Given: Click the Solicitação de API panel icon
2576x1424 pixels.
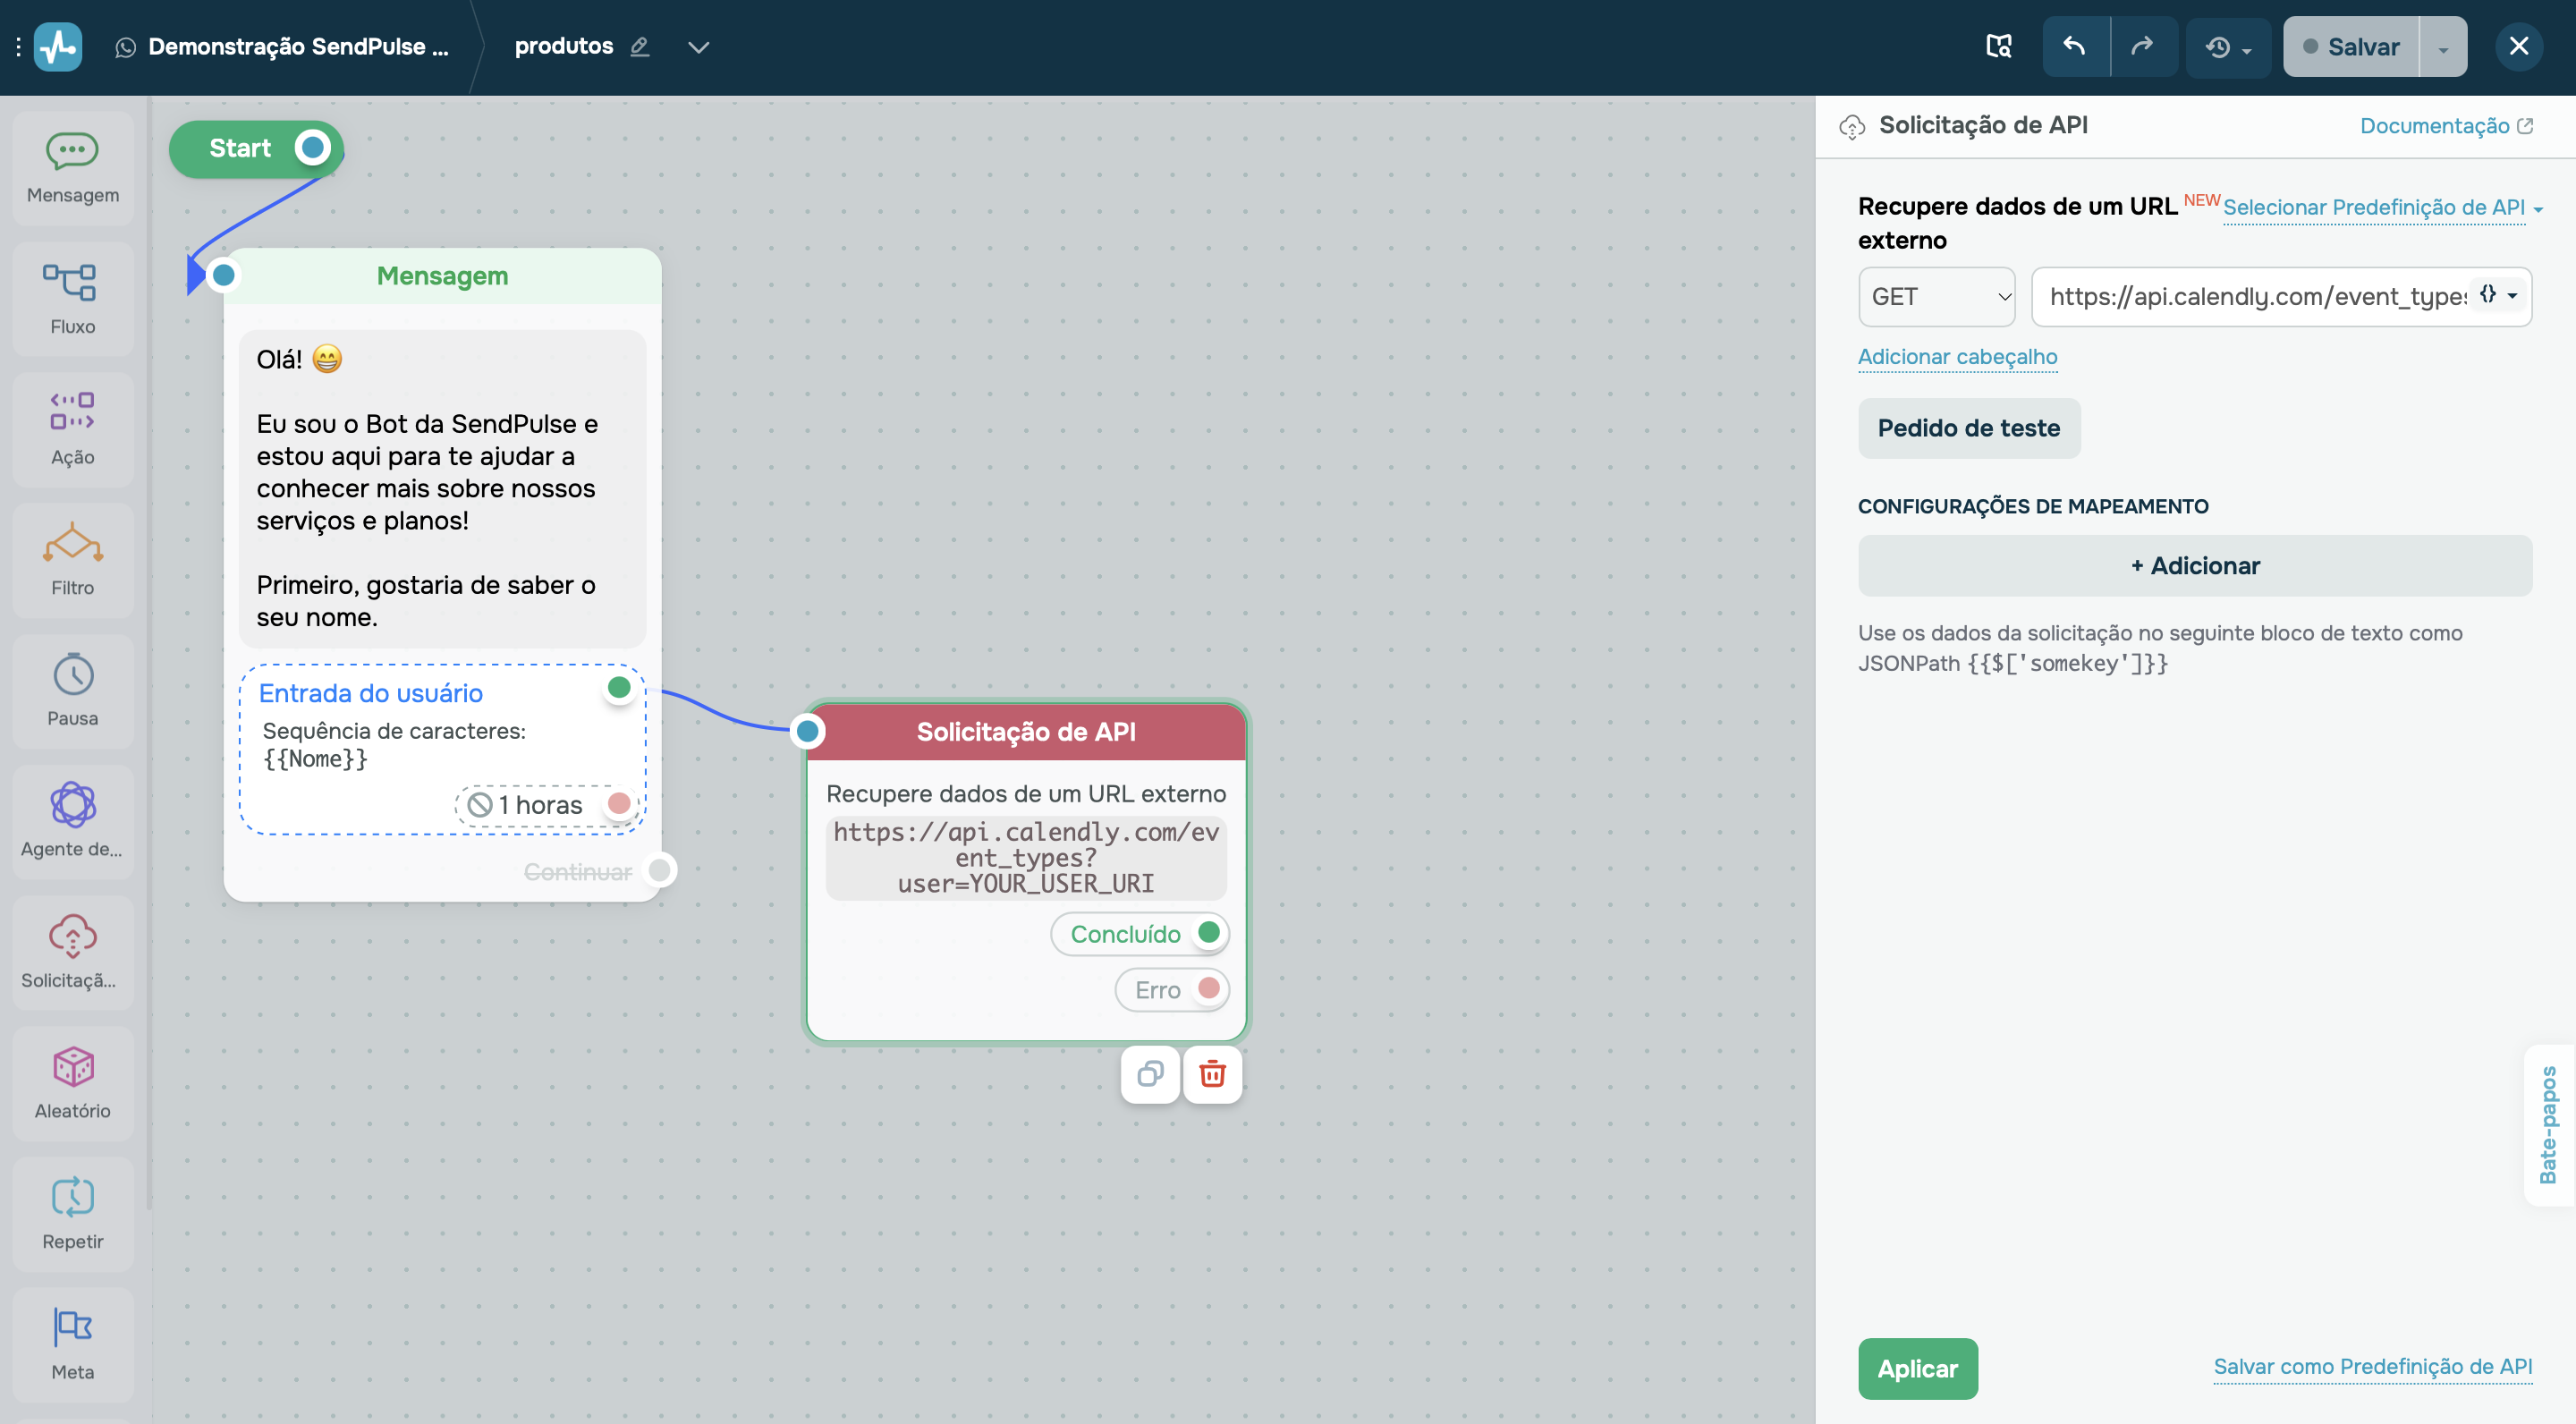Looking at the screenshot, I should click(x=1852, y=126).
